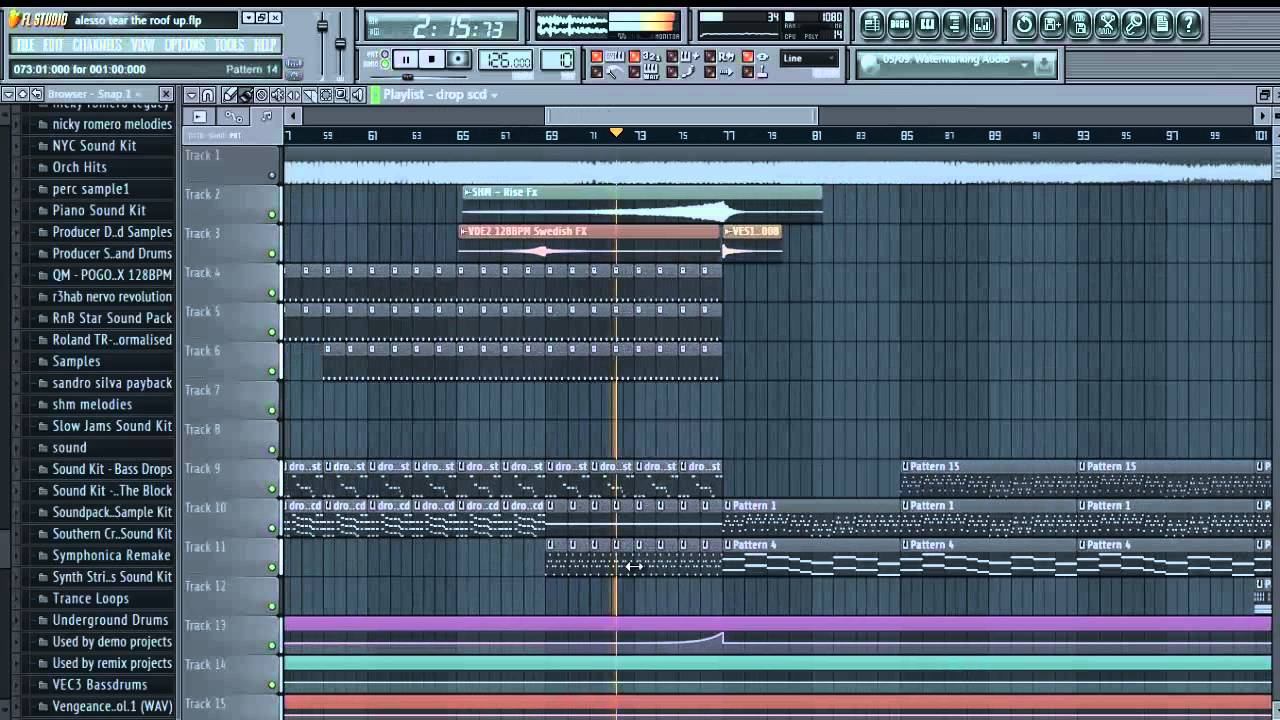Open the Browser Snap 1 selector
The width and height of the screenshot is (1280, 720).
(96, 94)
